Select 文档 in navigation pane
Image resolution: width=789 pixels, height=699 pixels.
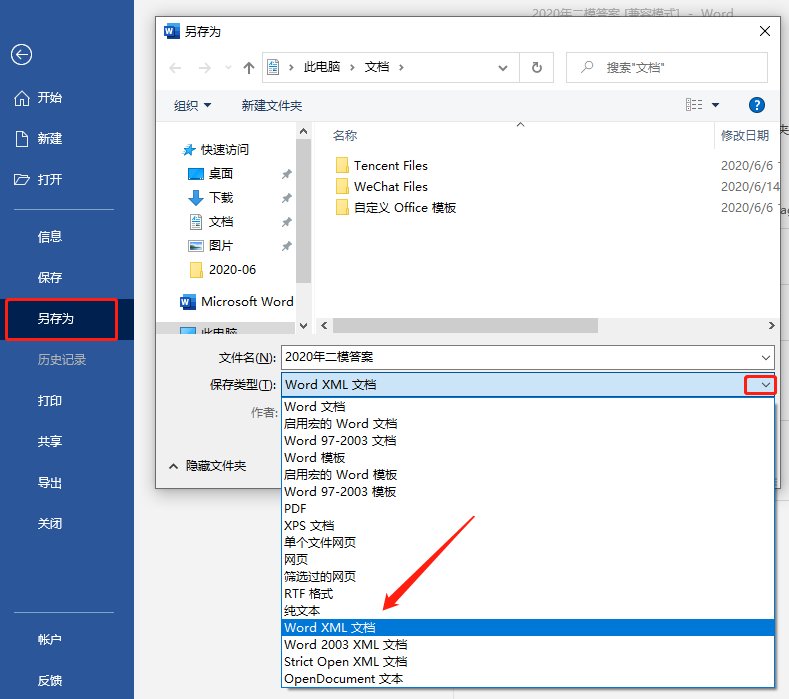pyautogui.click(x=210, y=222)
